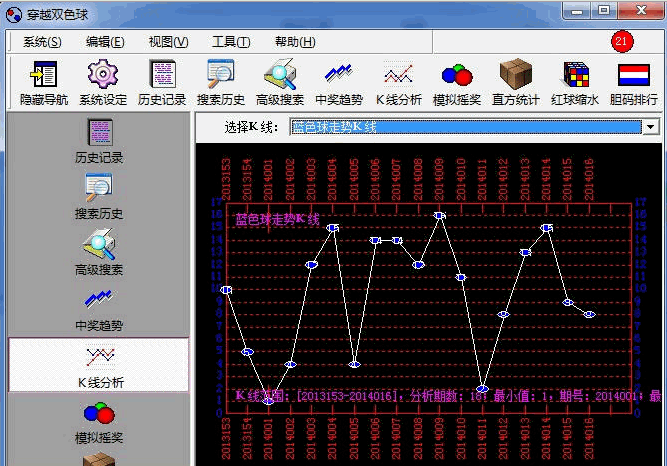
Task: Click the data point at period 2014005
Action: pyautogui.click(x=354, y=364)
